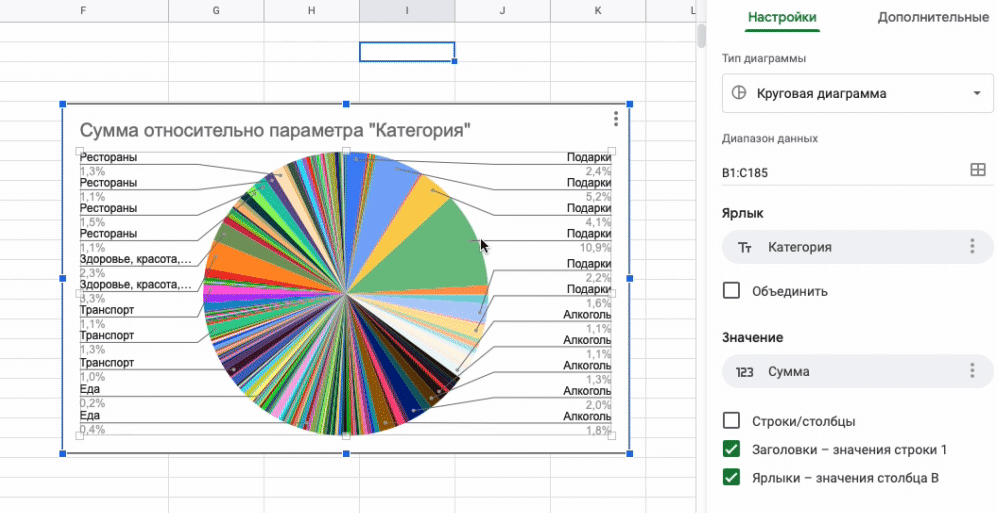Select column J header
This screenshot has width=997, height=513.
click(502, 11)
